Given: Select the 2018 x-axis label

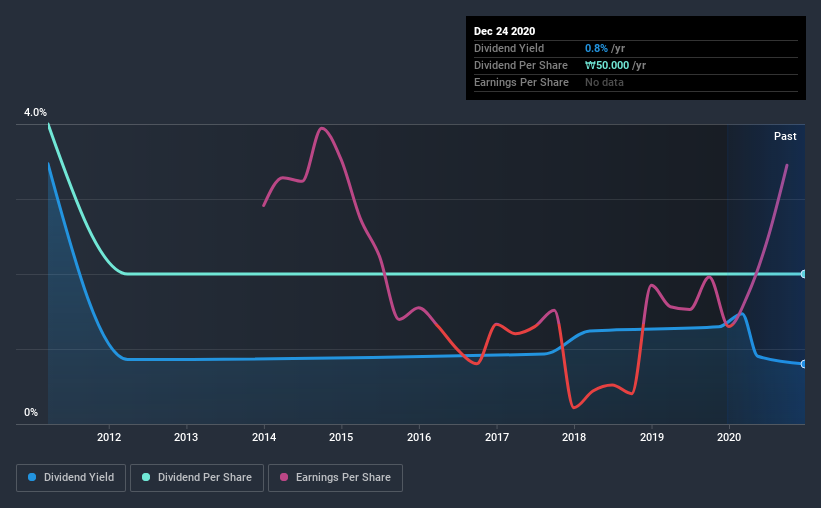Looking at the screenshot, I should [x=574, y=437].
